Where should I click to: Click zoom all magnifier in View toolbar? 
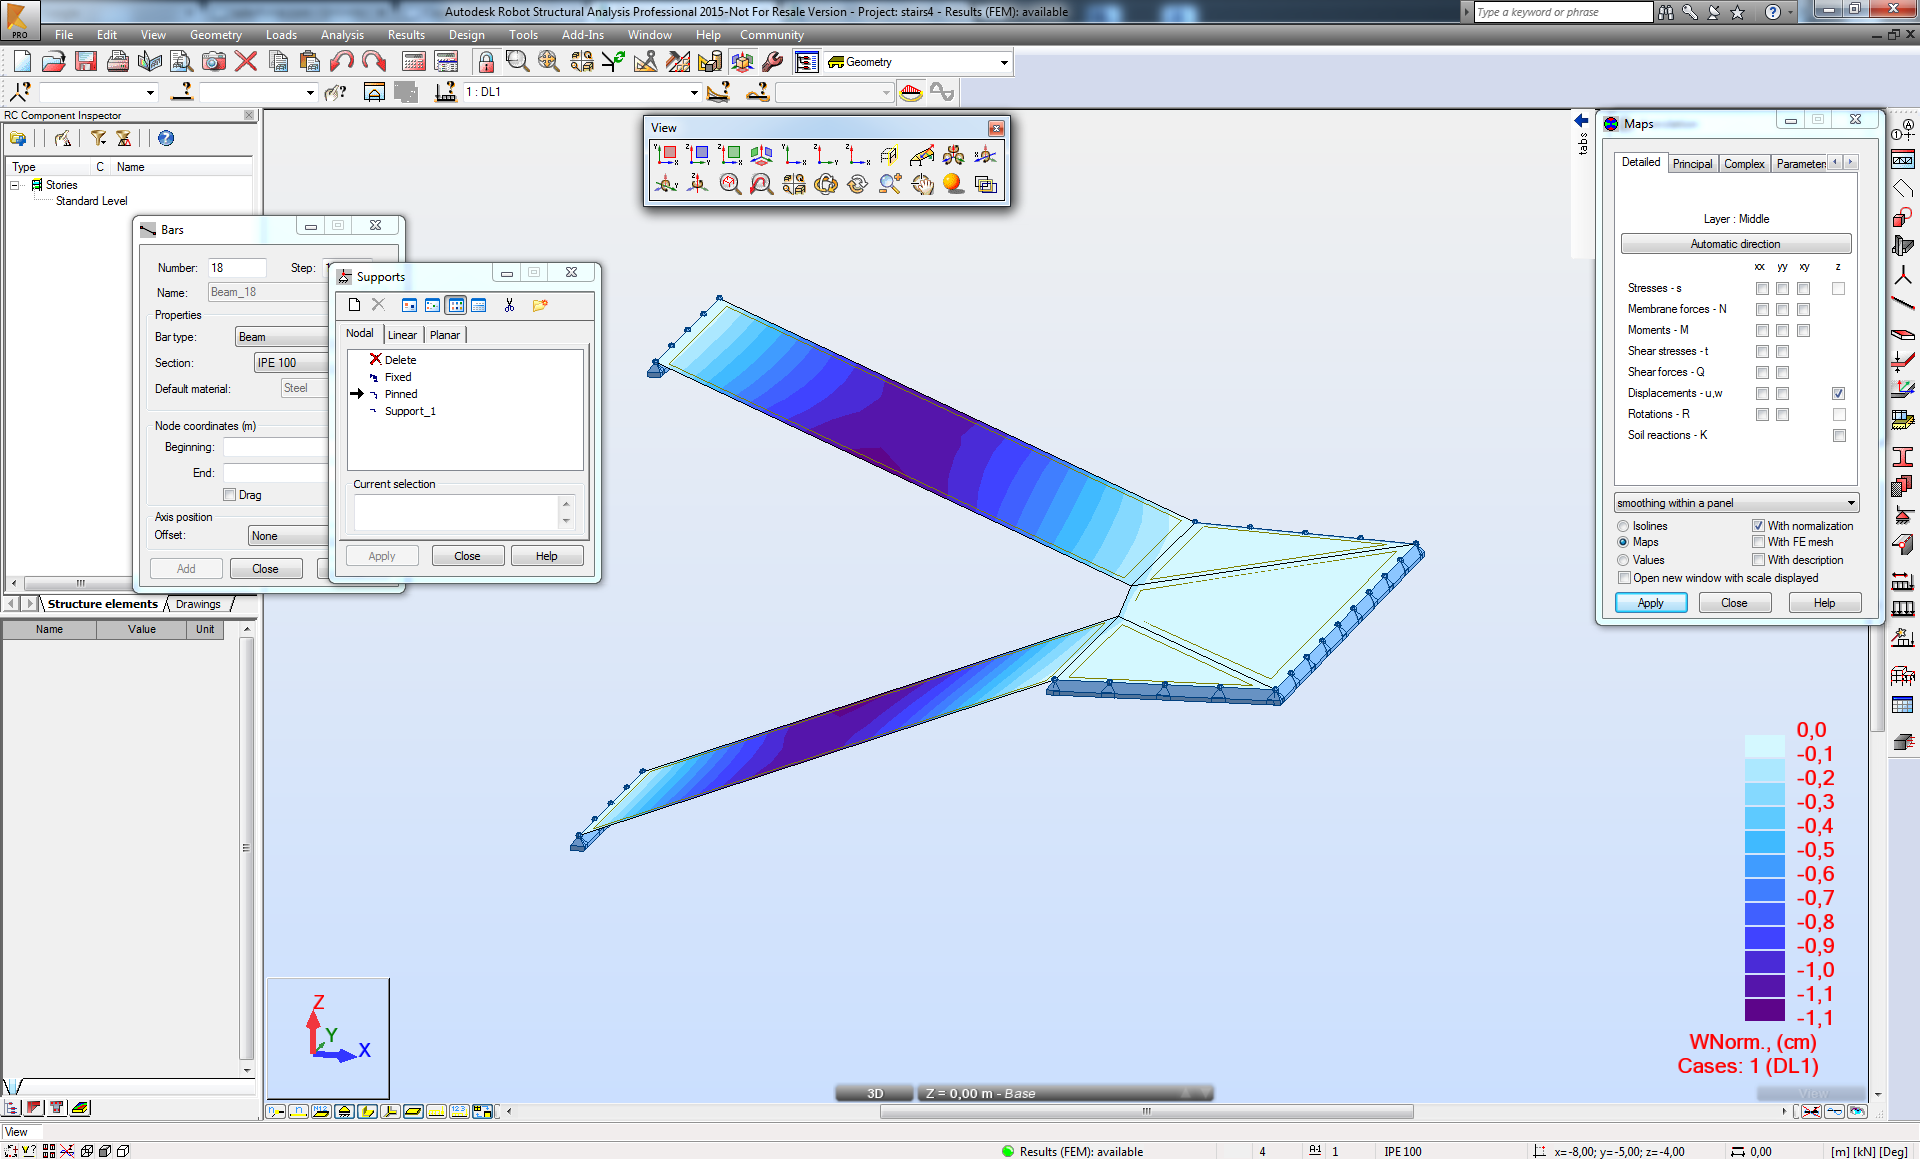pos(730,184)
